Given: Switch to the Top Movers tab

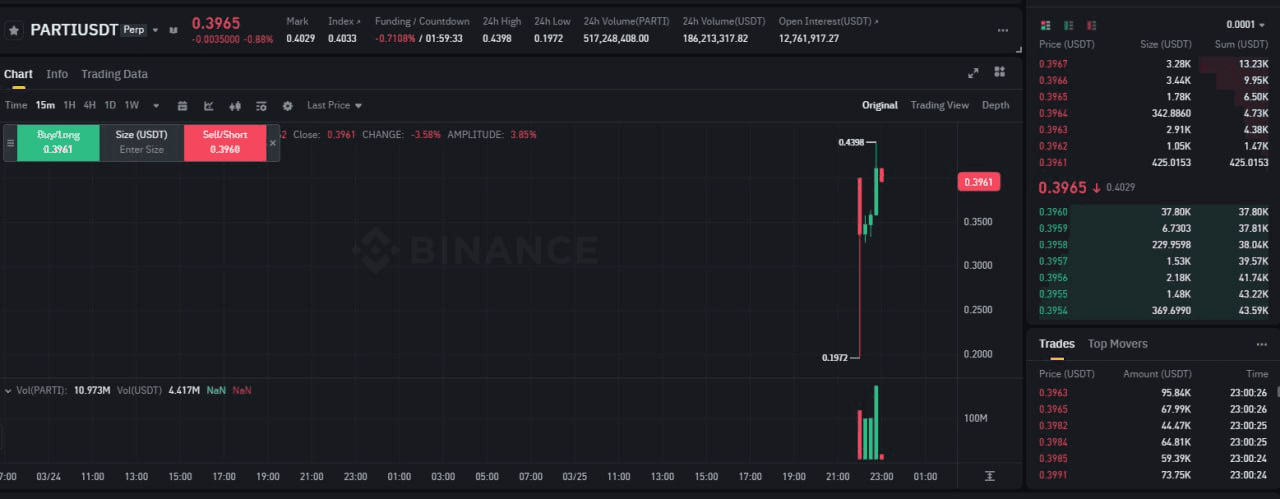Looking at the screenshot, I should [x=1117, y=344].
